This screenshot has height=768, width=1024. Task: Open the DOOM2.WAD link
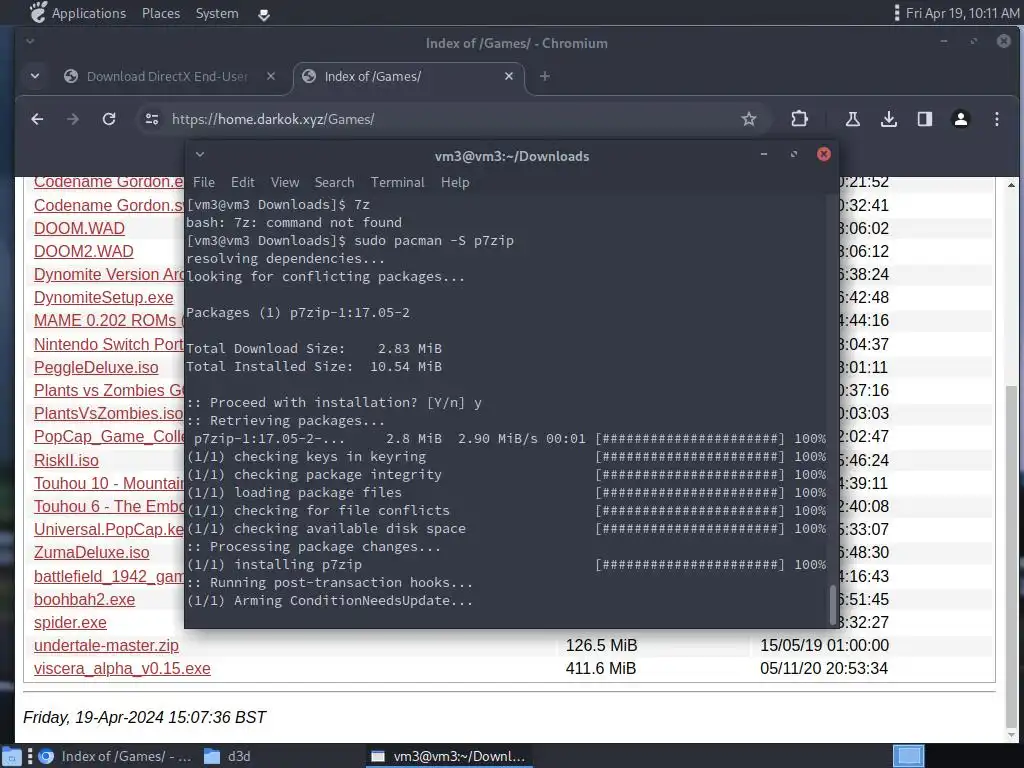(x=84, y=251)
